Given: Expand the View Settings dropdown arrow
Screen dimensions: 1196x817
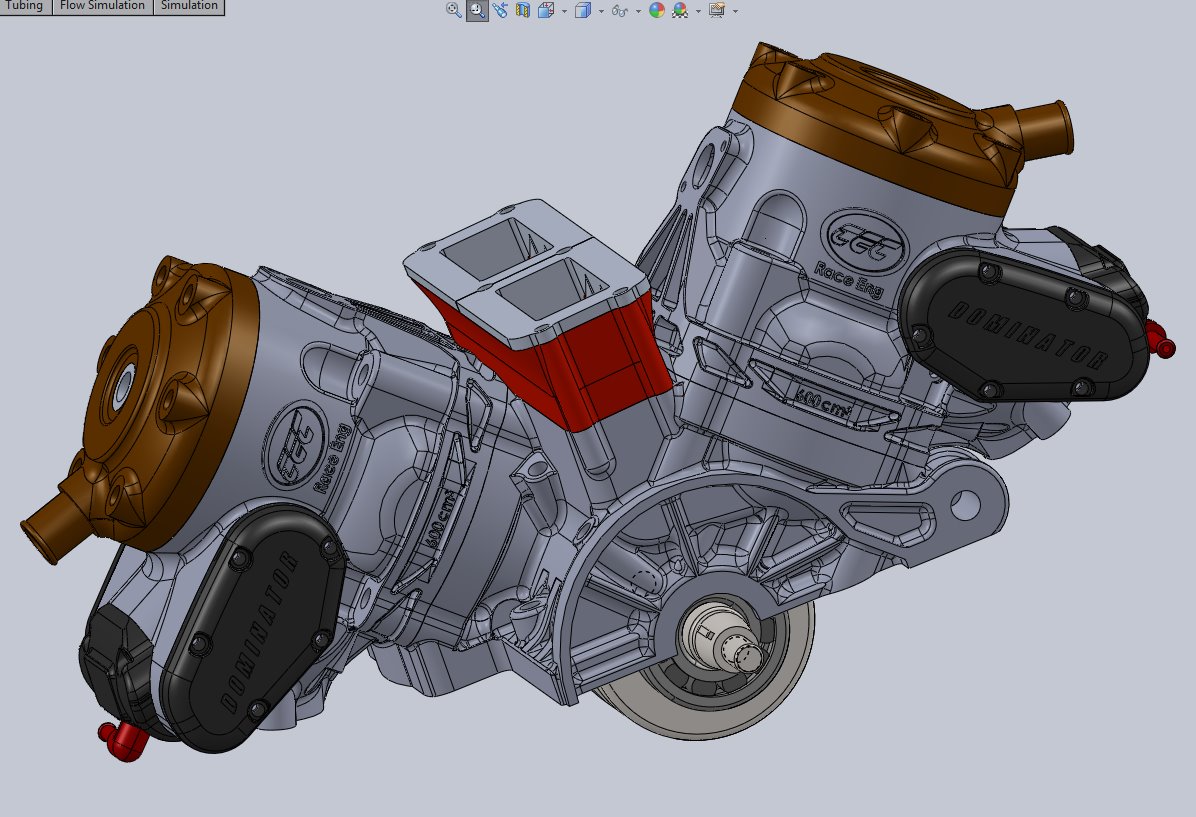Looking at the screenshot, I should (x=735, y=11).
